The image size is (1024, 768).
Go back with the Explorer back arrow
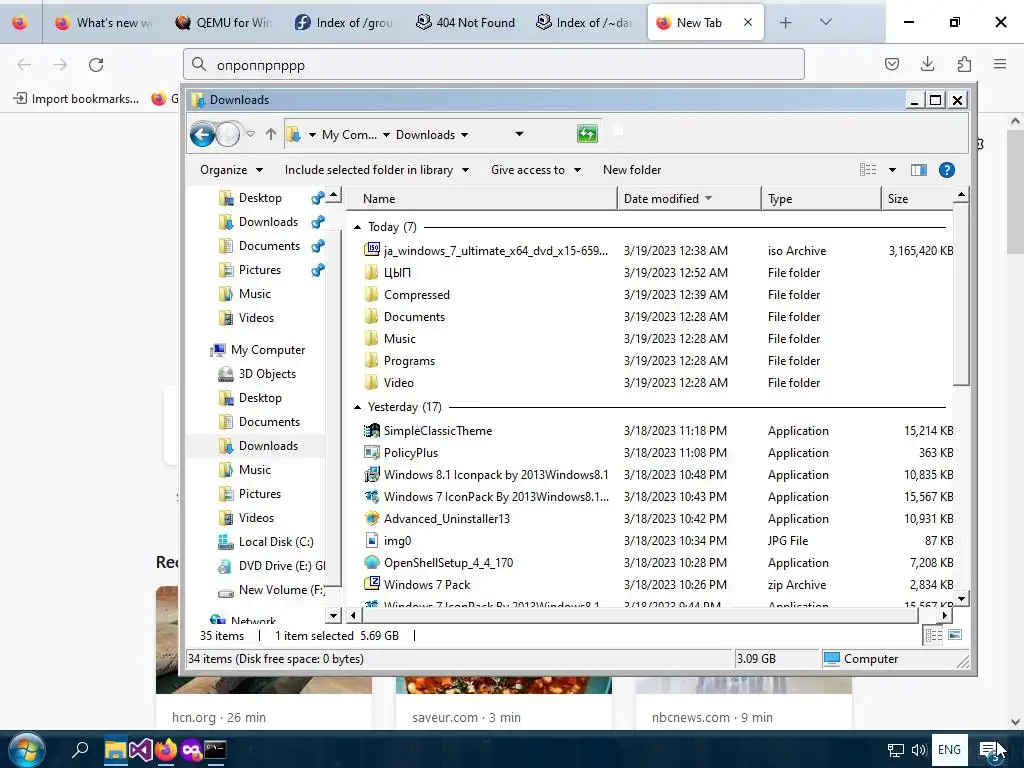202,135
